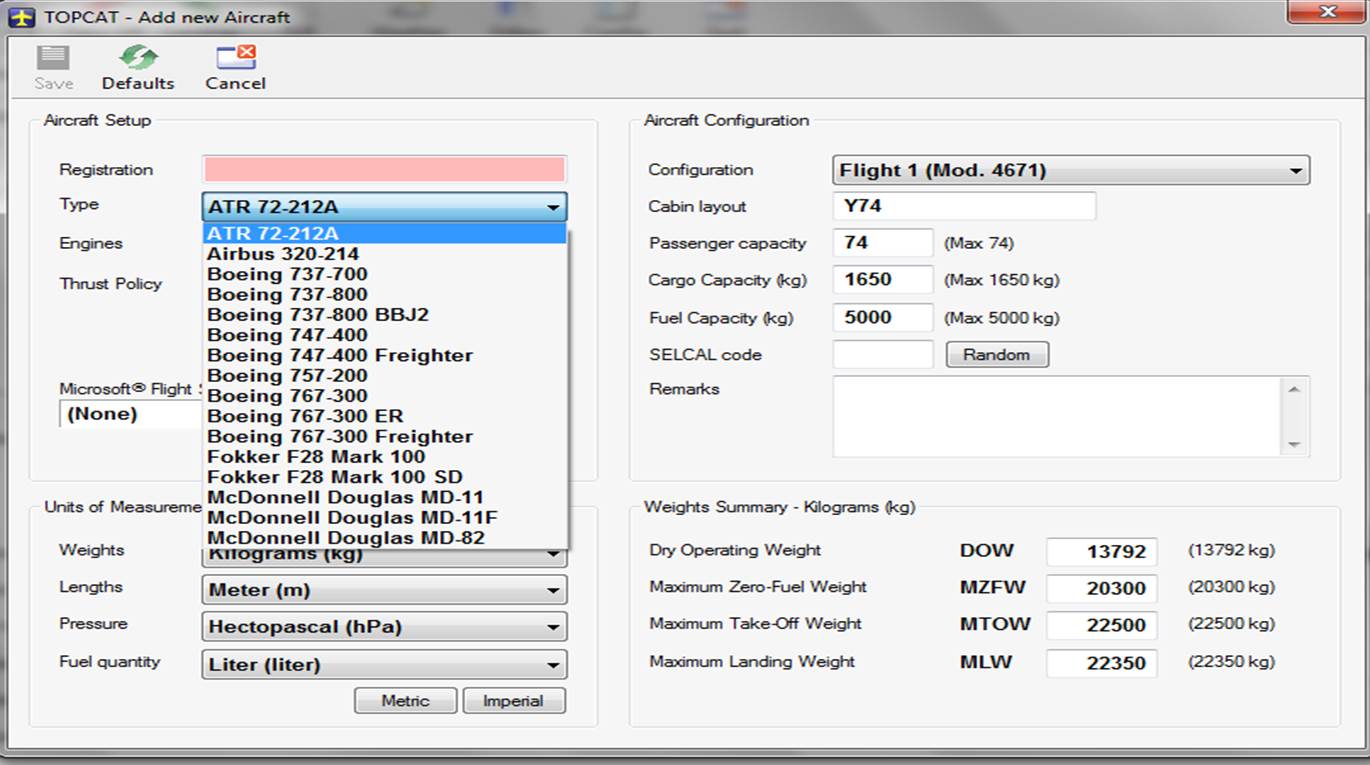1370x765 pixels.
Task: Choose Boeing 767-300 from the list
Action: coord(385,396)
